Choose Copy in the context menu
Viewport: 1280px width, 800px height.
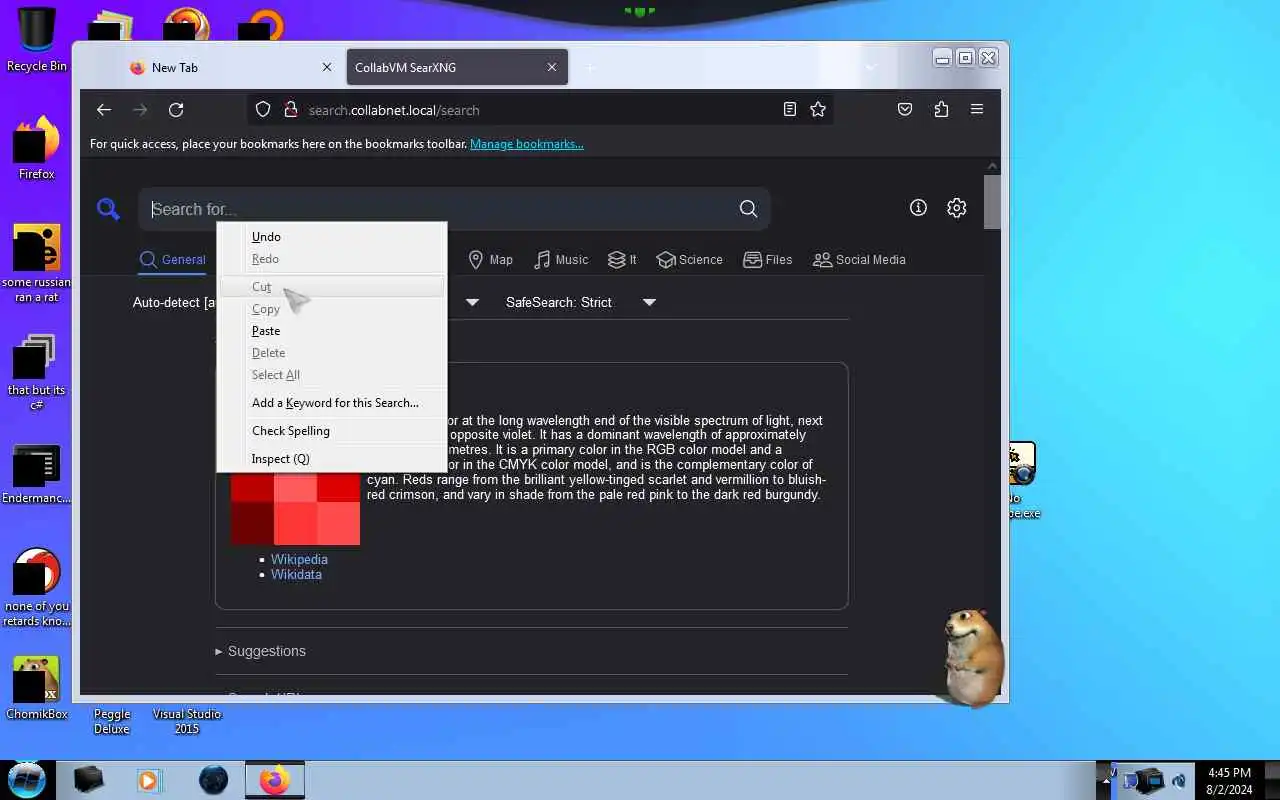click(331, 309)
